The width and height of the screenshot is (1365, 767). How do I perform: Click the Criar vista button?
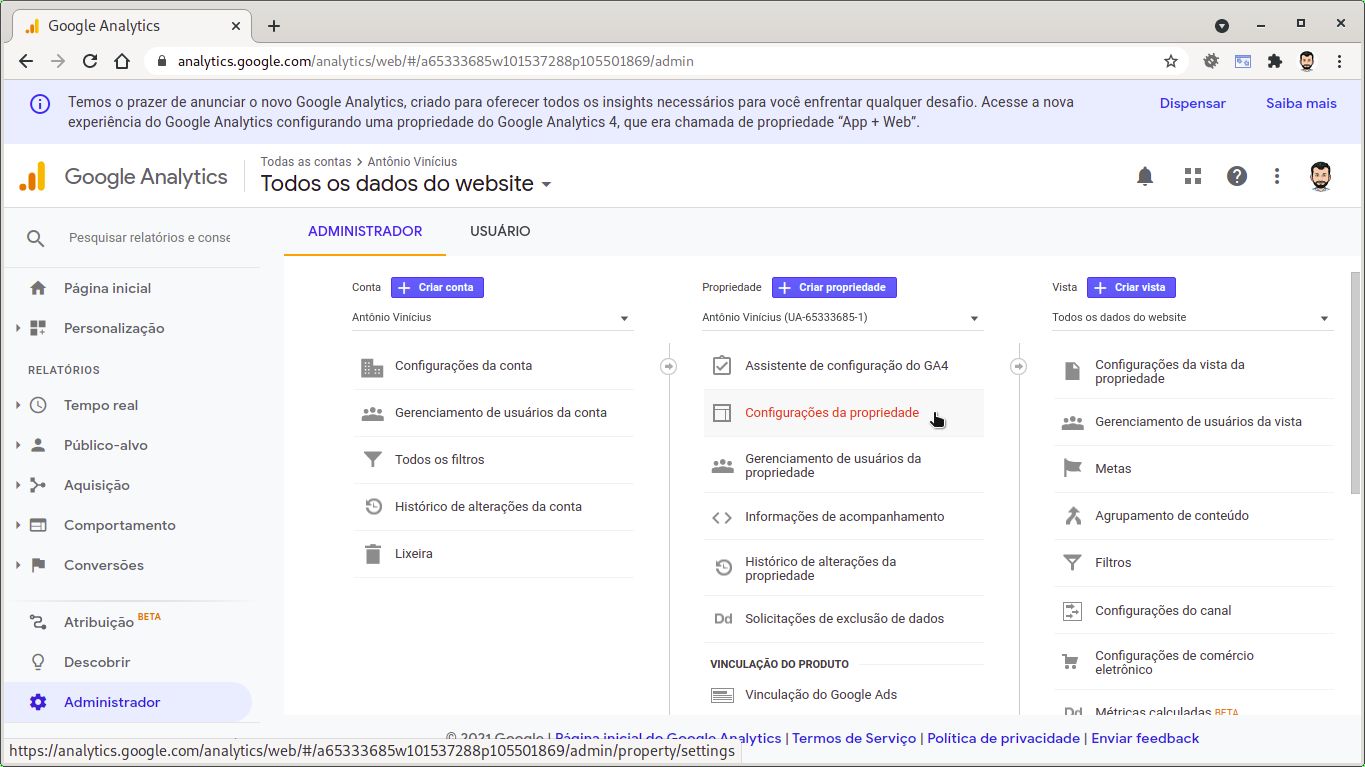pos(1131,287)
